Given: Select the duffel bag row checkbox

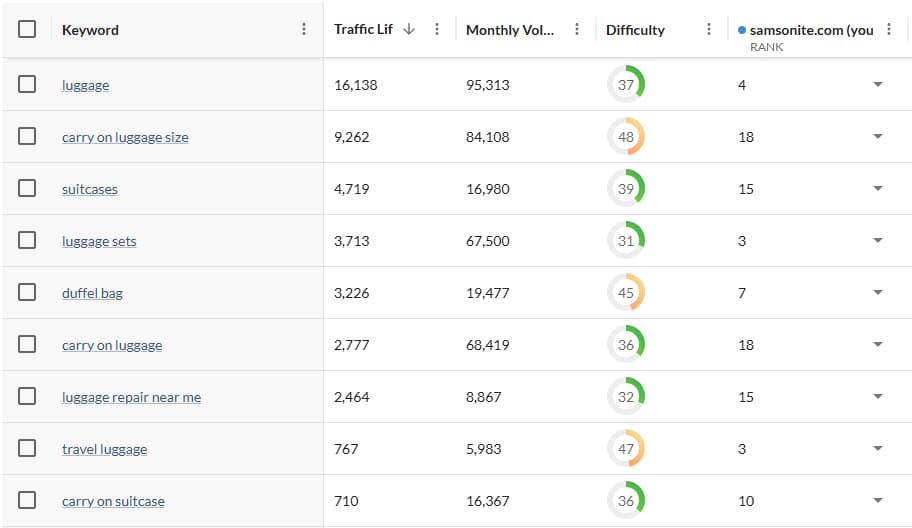Looking at the screenshot, I should click(27, 292).
